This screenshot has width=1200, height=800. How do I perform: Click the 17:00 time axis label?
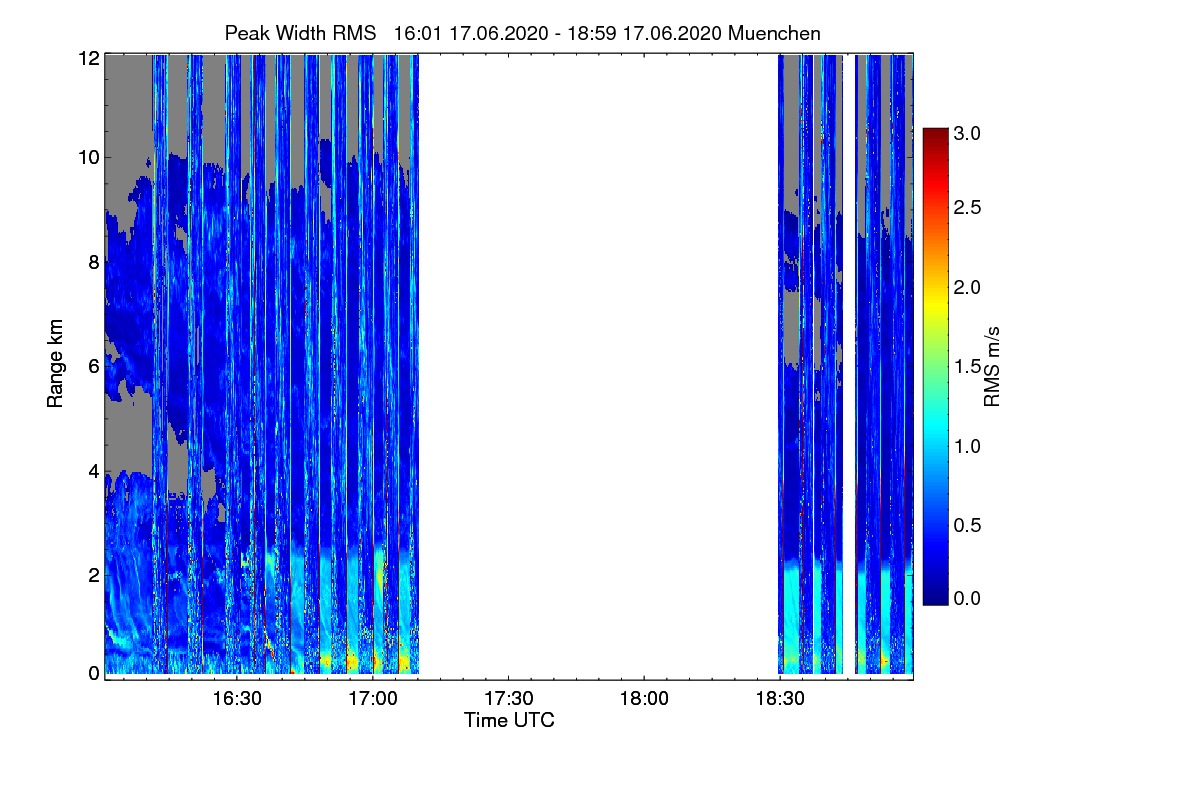click(x=373, y=700)
